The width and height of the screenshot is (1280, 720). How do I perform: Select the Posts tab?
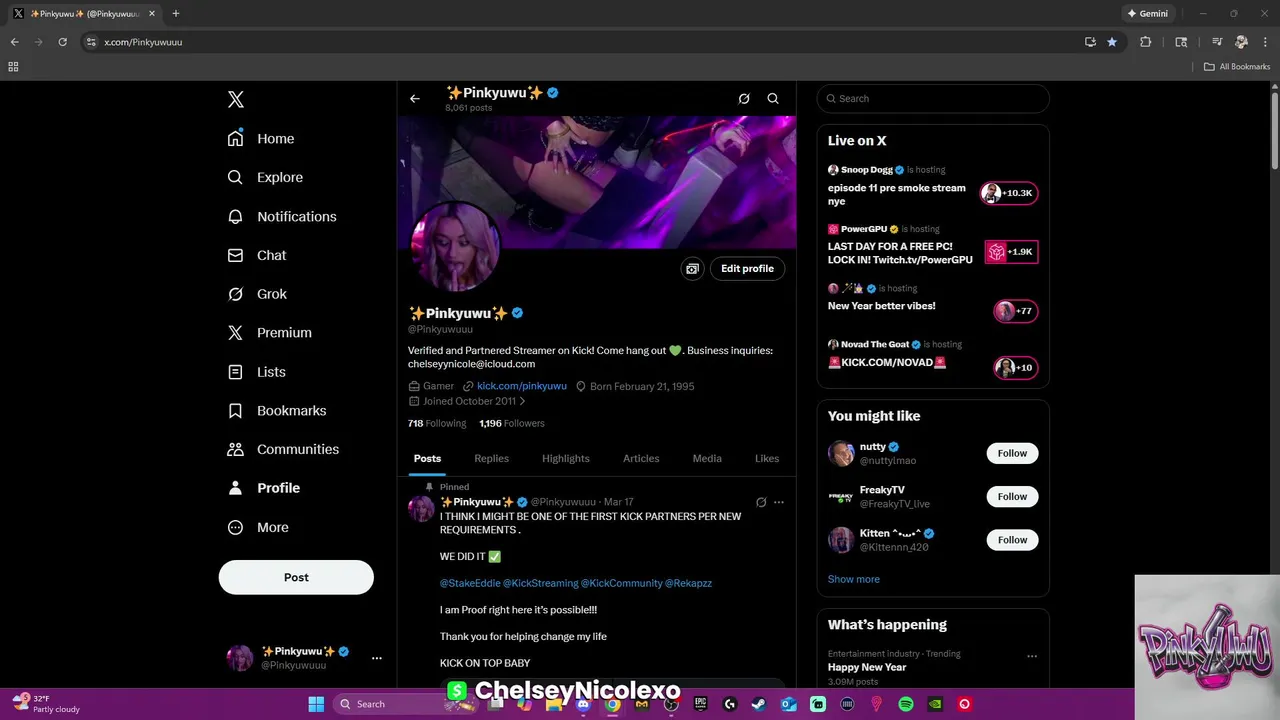(x=427, y=459)
